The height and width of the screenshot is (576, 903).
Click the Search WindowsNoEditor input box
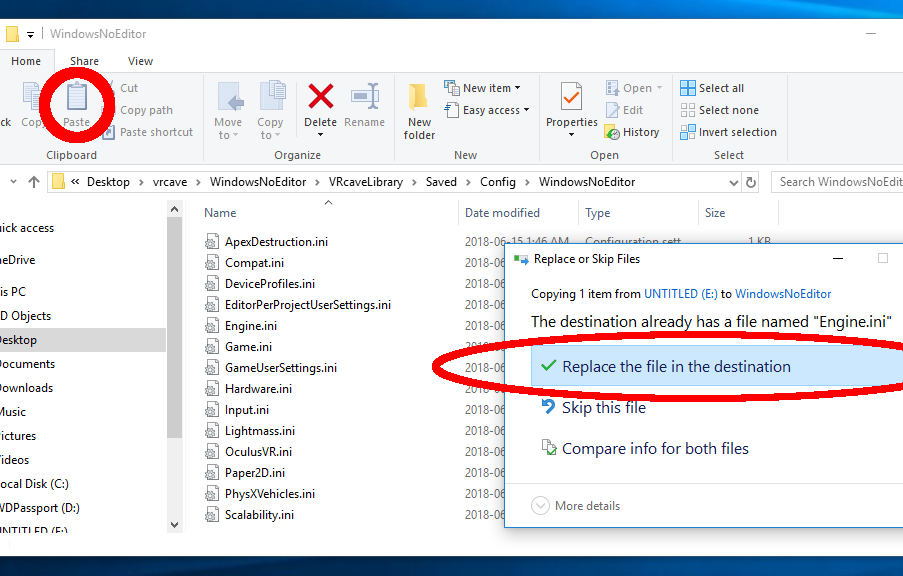[838, 182]
